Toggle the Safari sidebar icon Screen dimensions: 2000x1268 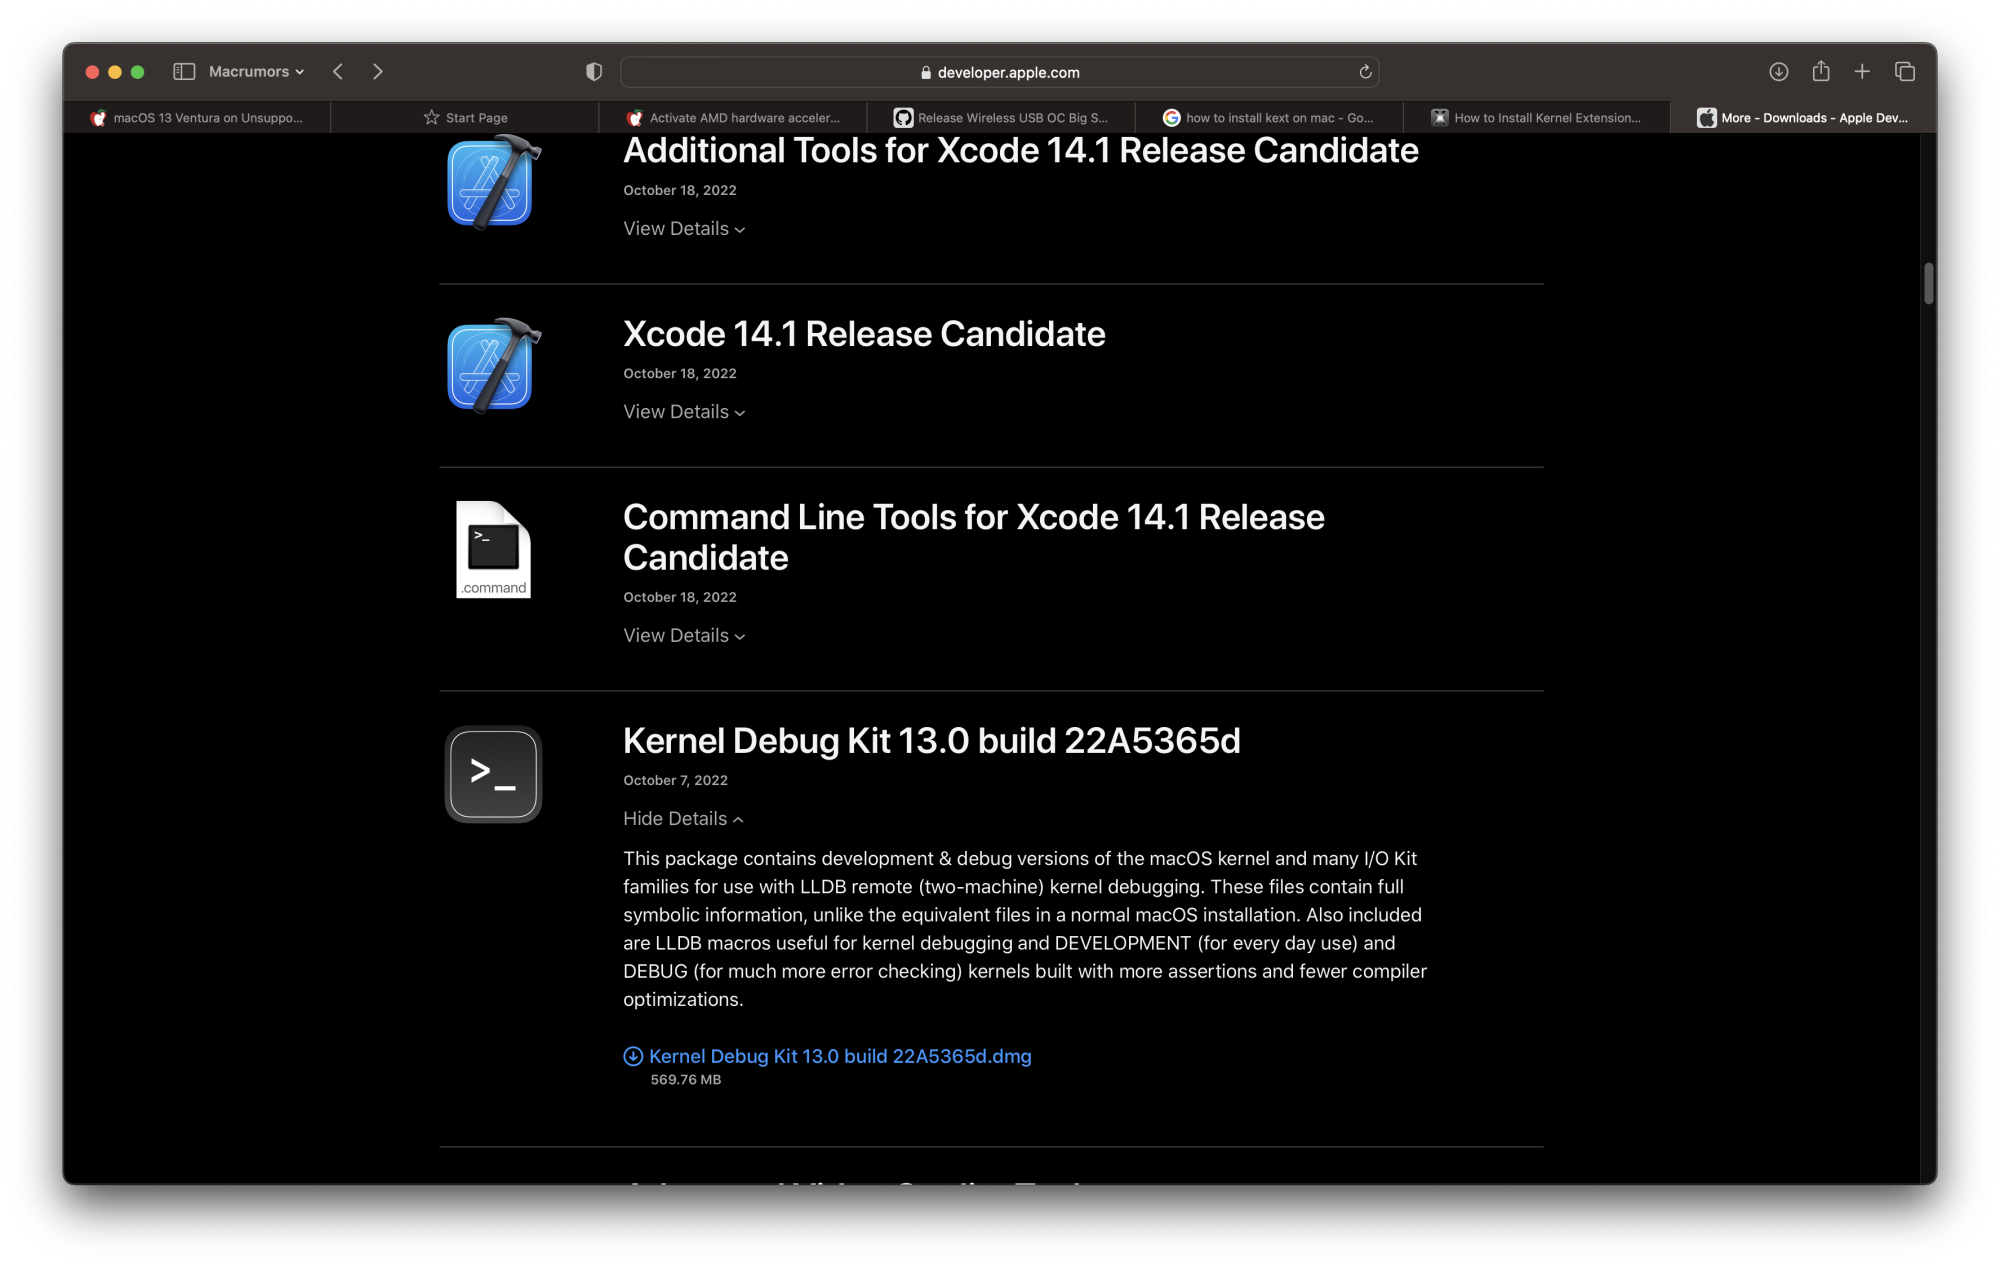184,72
